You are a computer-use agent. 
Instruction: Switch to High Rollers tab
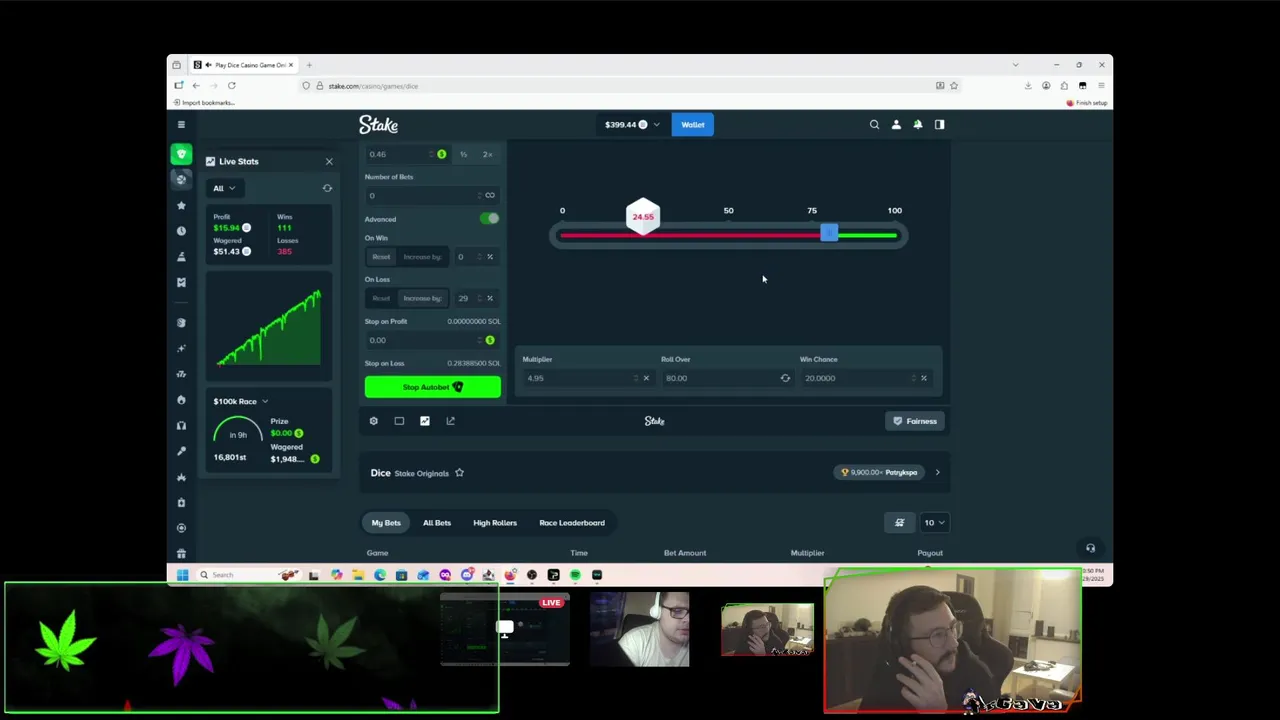point(495,523)
